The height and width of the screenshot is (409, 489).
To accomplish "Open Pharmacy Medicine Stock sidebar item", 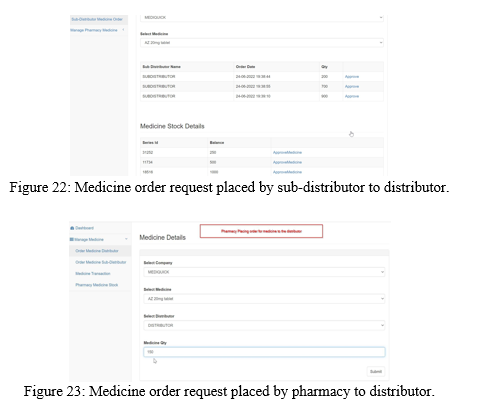I will [97, 285].
